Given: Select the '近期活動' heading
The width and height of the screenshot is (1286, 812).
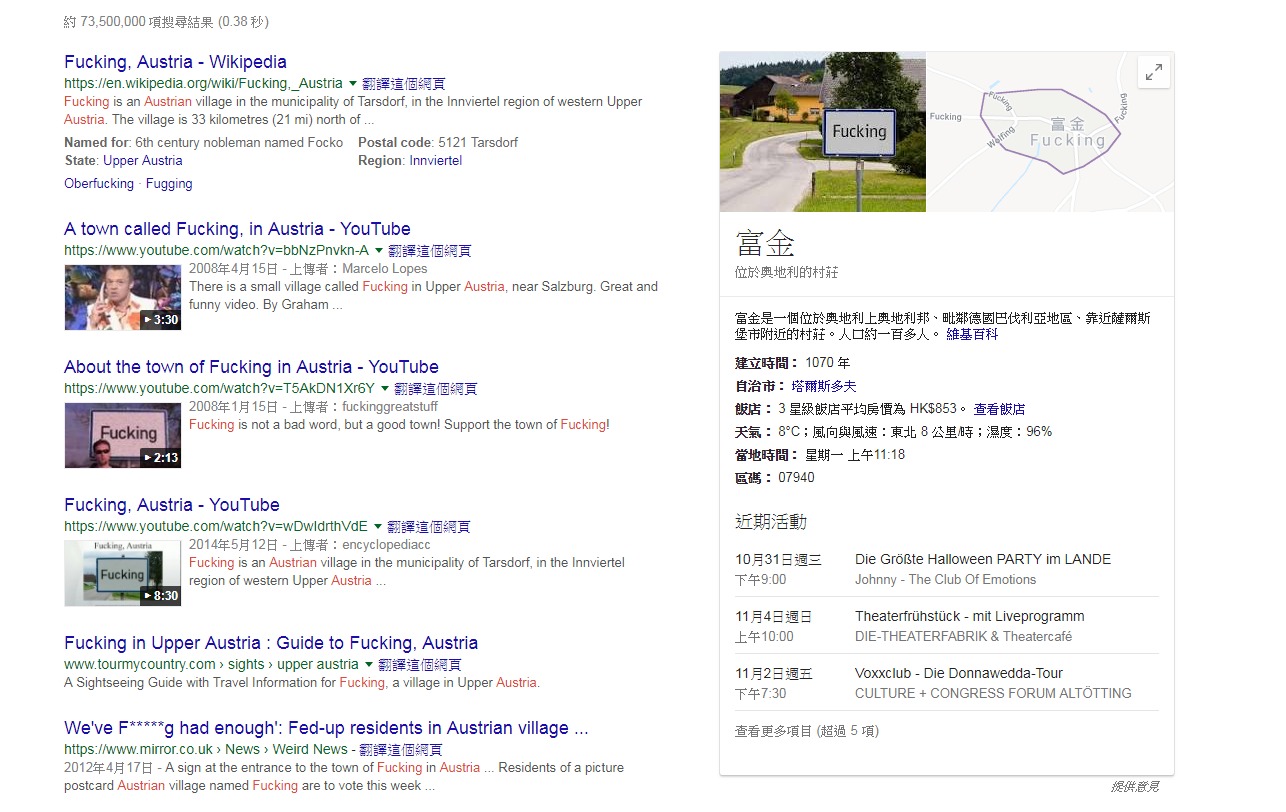Looking at the screenshot, I should tap(771, 521).
